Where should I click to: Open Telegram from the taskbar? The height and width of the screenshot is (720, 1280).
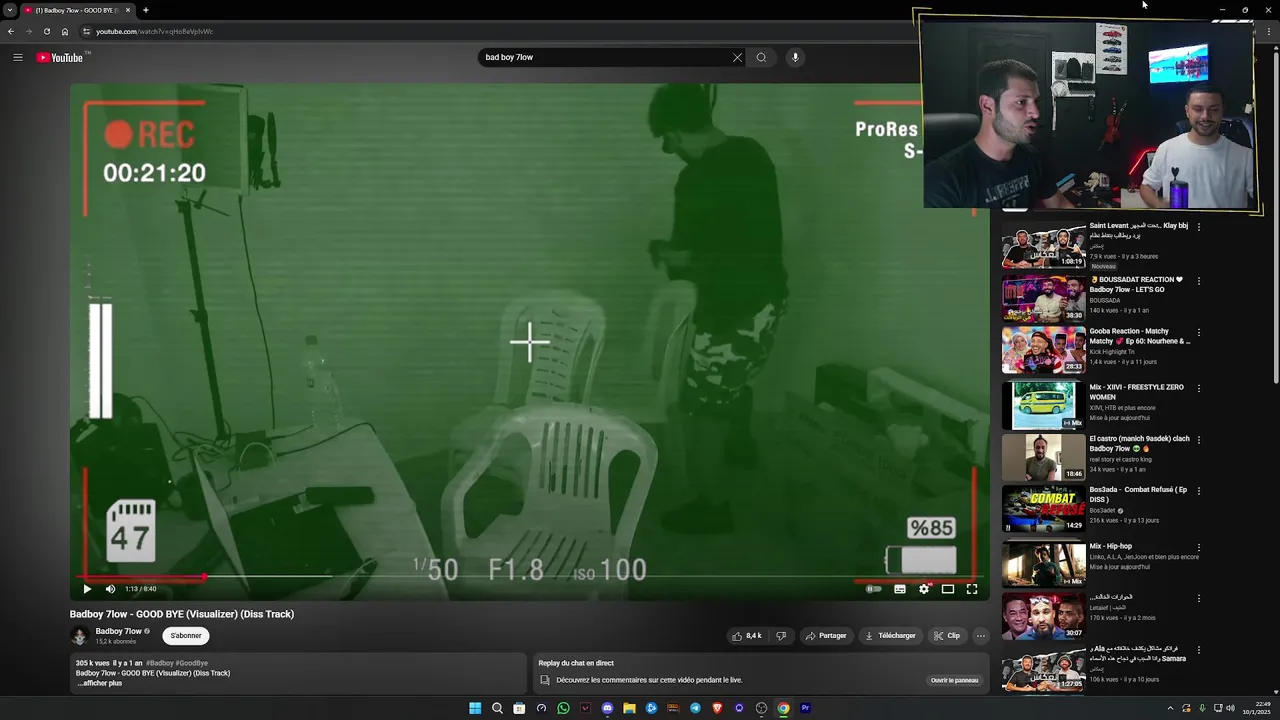pyautogui.click(x=695, y=708)
